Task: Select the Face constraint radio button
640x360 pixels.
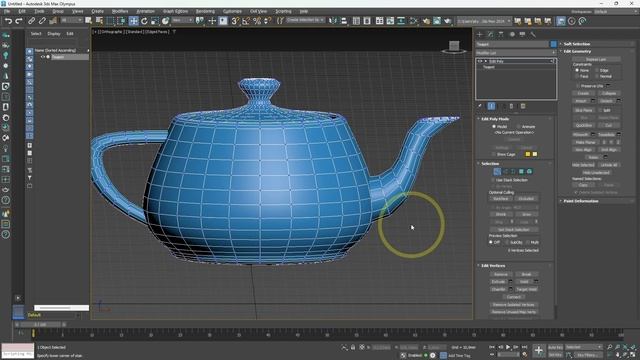Action: pyautogui.click(x=577, y=76)
